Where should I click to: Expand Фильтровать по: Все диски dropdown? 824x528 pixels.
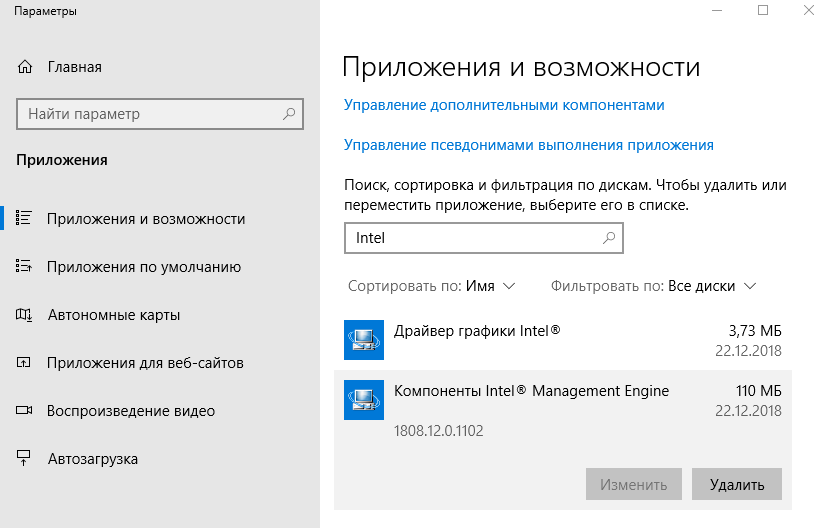point(653,286)
